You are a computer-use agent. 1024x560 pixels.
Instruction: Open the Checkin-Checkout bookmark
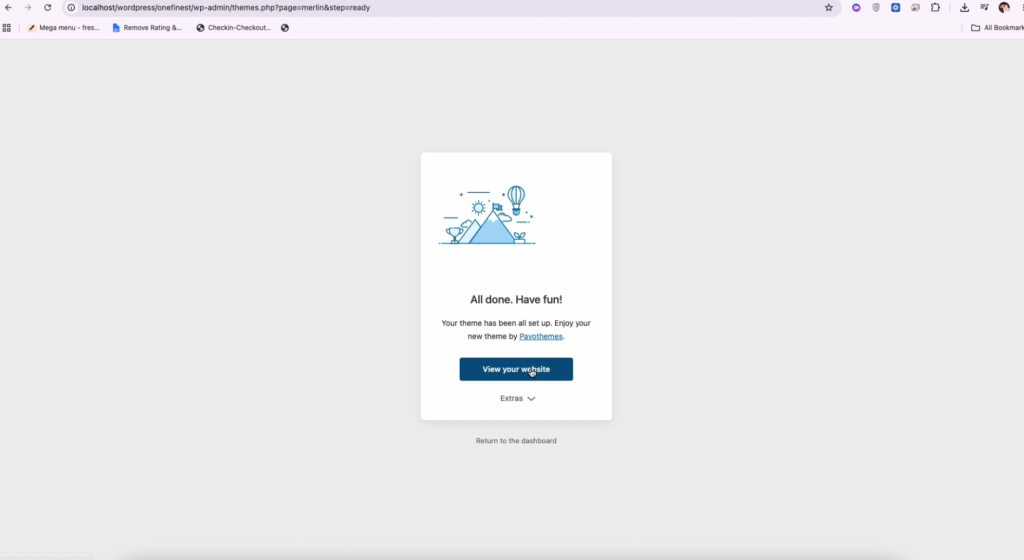point(234,28)
